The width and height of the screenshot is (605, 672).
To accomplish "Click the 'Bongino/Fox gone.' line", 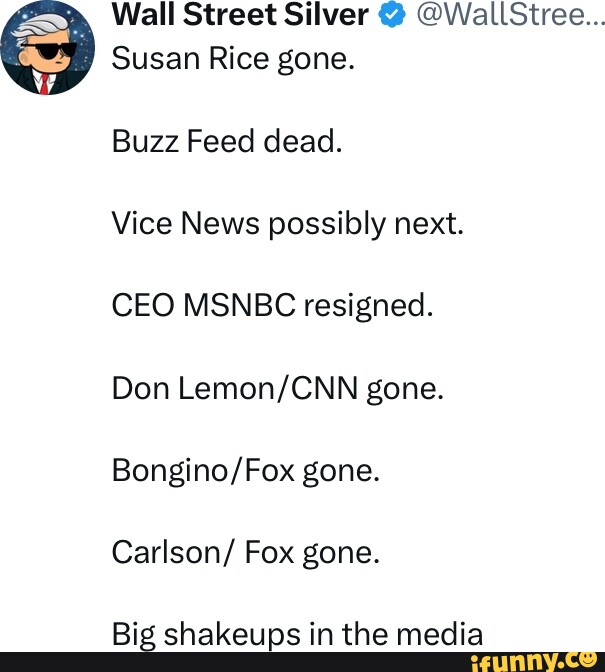I will coord(246,469).
